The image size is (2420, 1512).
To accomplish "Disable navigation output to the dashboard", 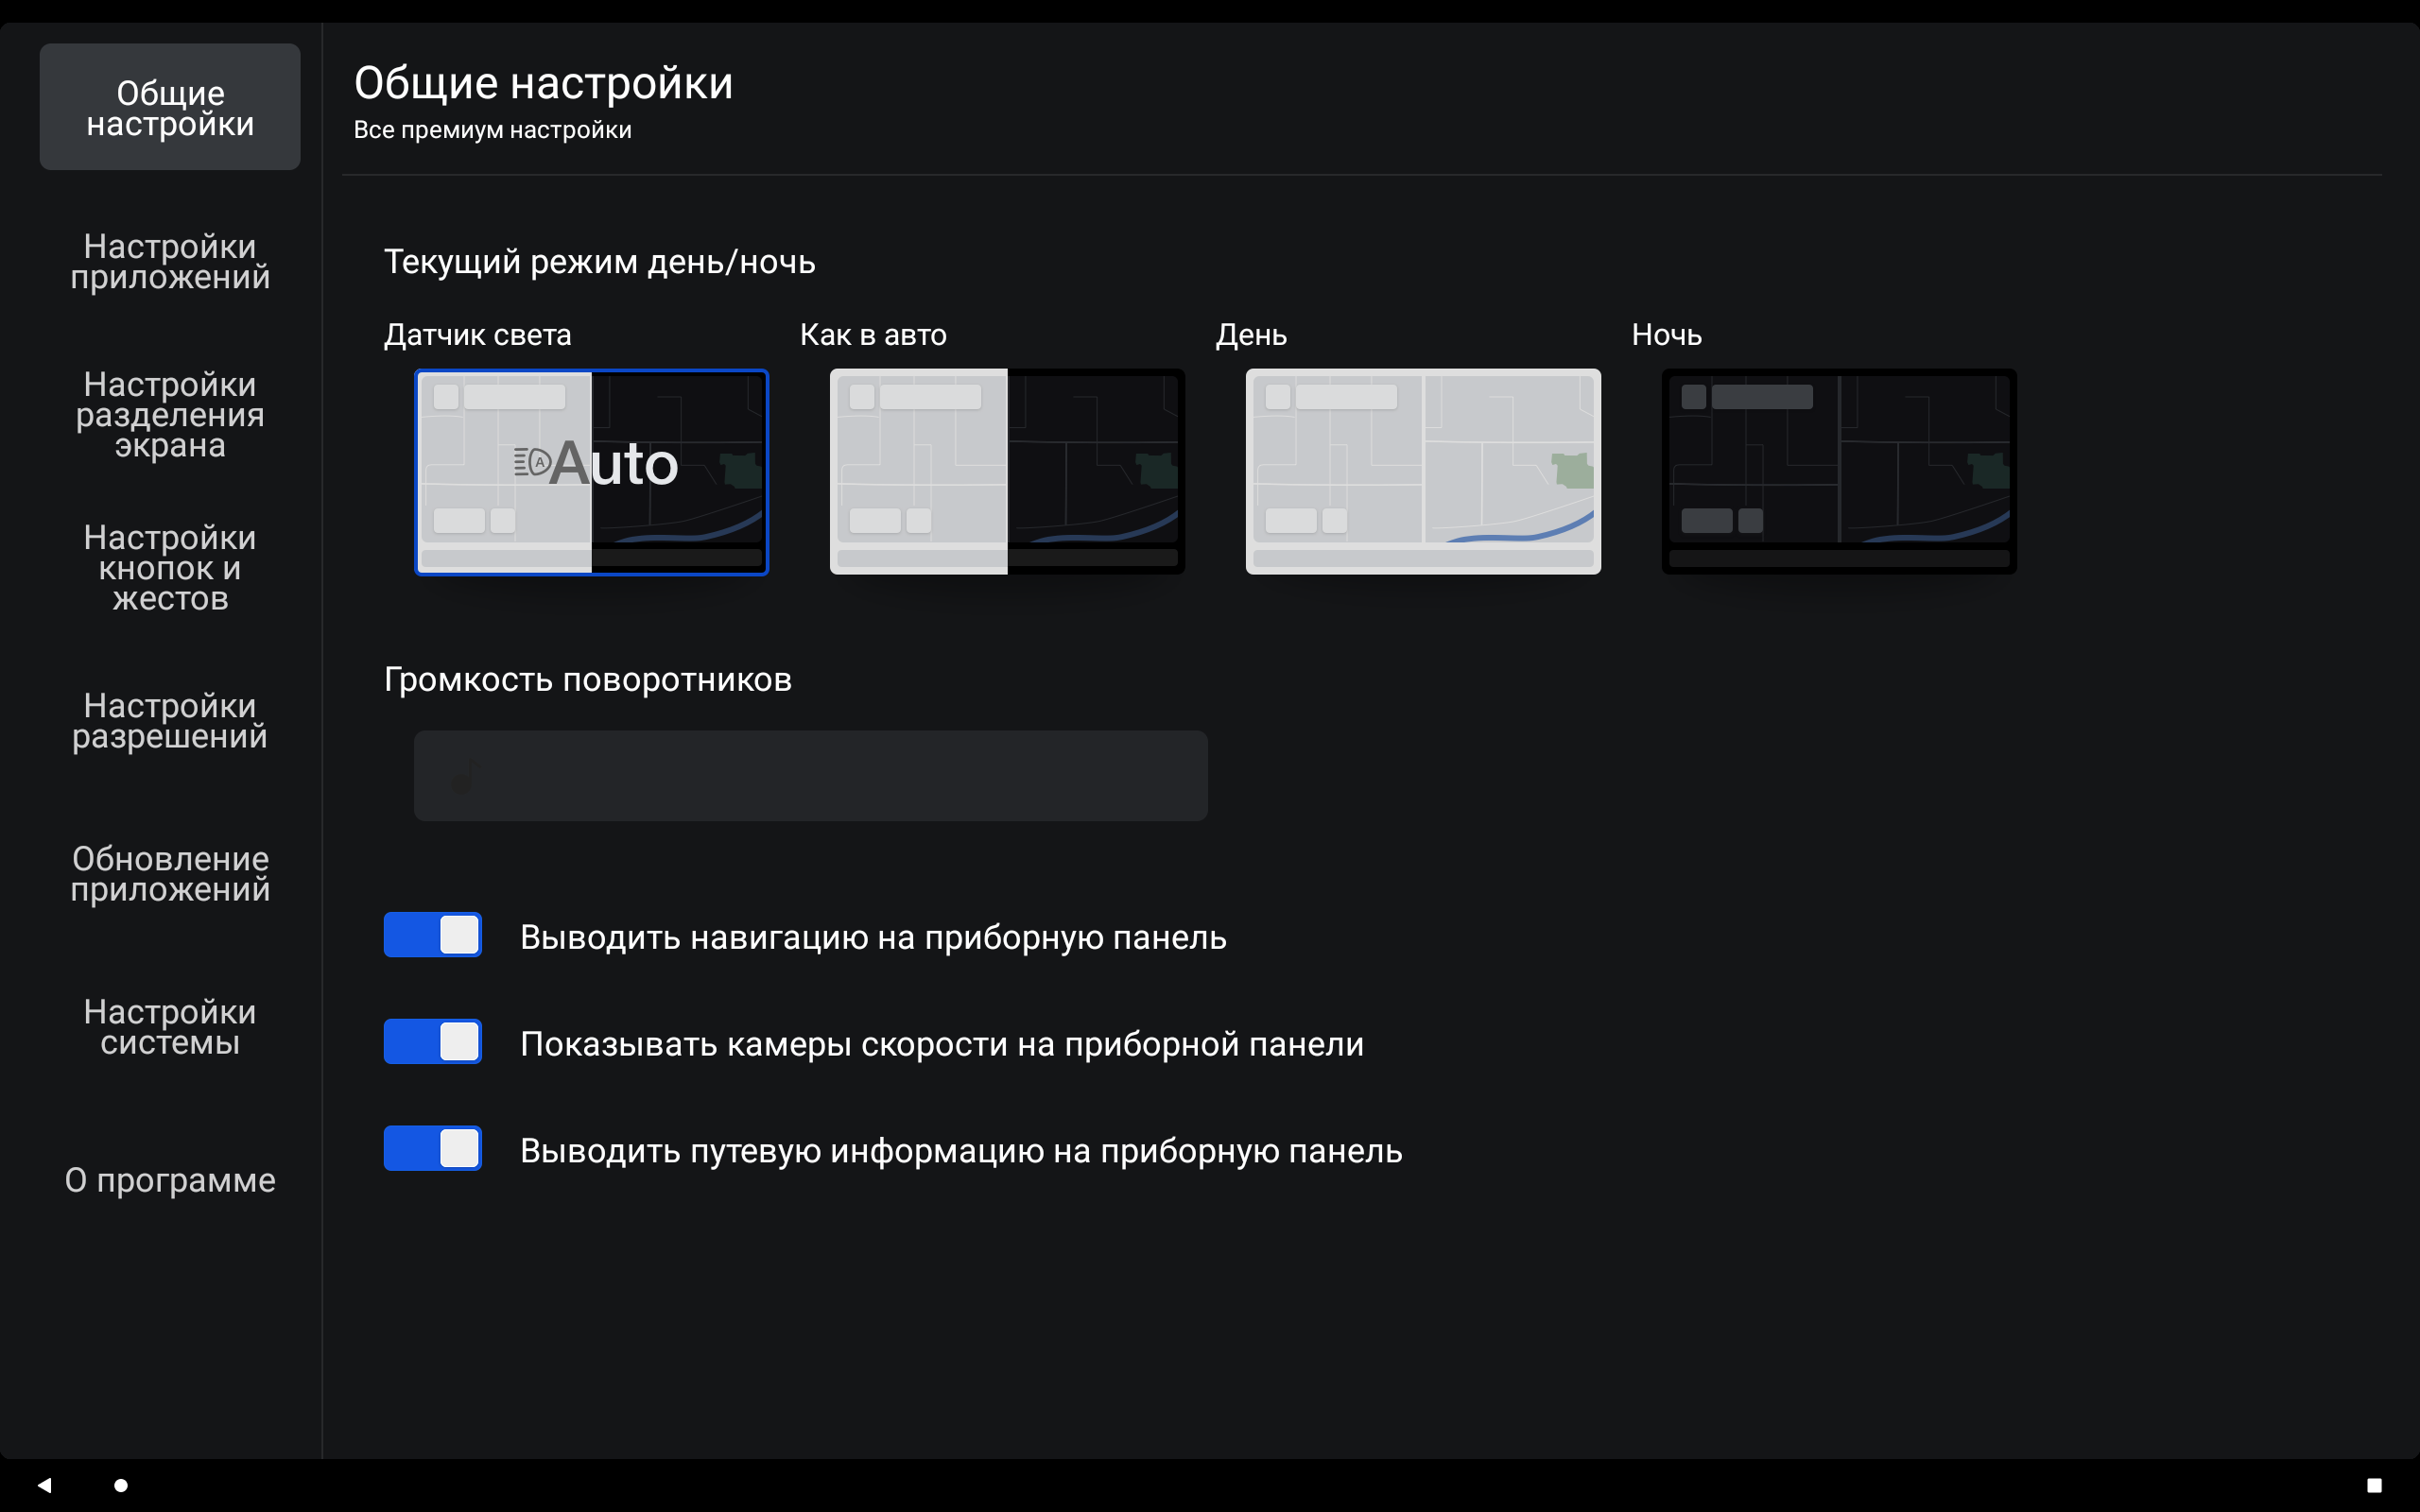I will click(x=432, y=935).
